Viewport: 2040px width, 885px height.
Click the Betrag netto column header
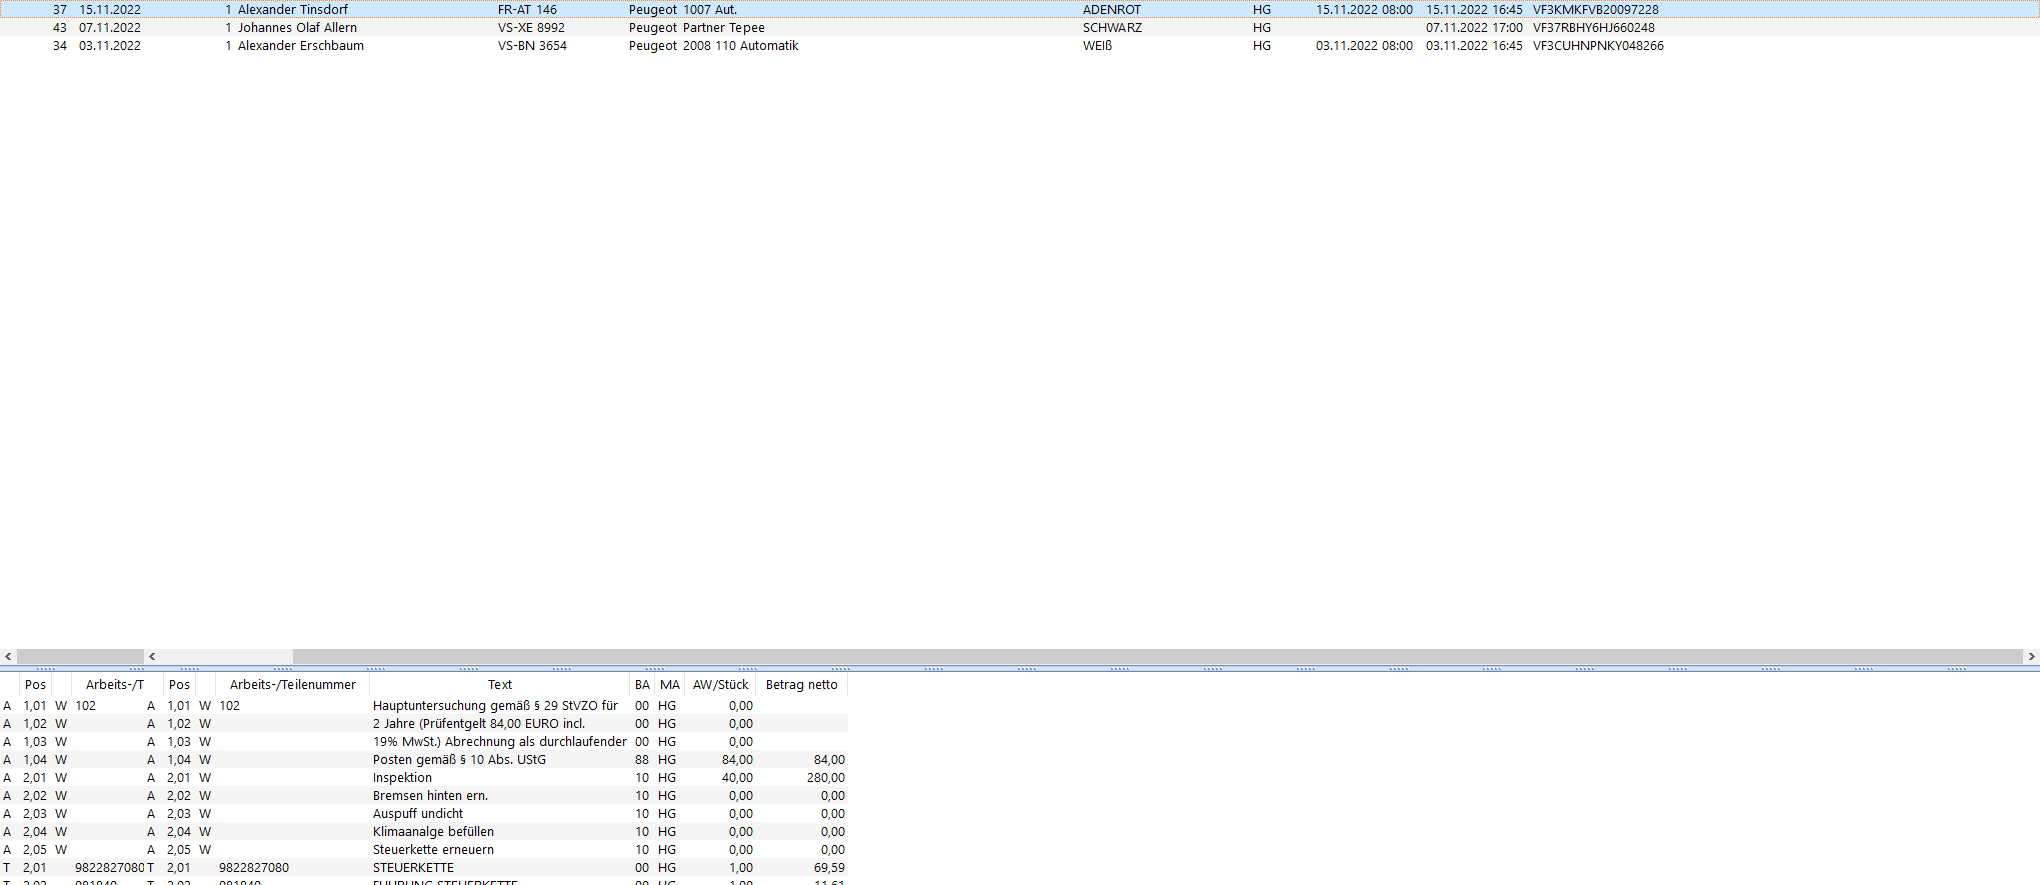[x=801, y=685]
